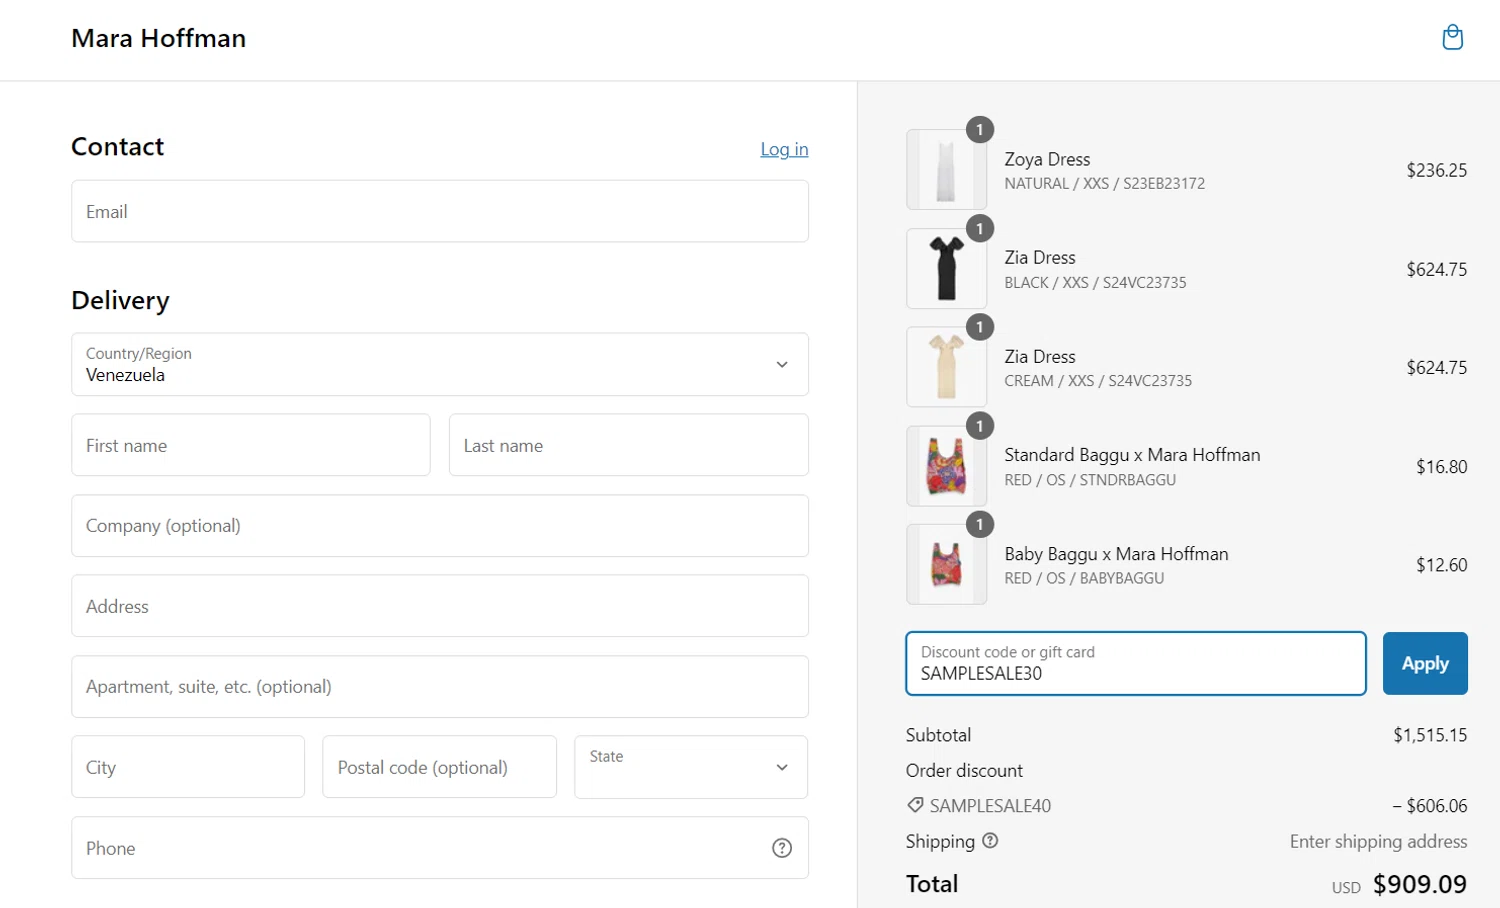Focus the Email input field
Image resolution: width=1500 pixels, height=908 pixels.
click(440, 211)
